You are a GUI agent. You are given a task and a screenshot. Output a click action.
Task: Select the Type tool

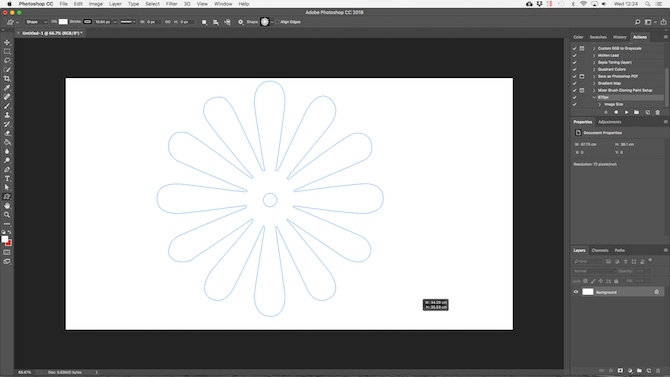(7, 179)
